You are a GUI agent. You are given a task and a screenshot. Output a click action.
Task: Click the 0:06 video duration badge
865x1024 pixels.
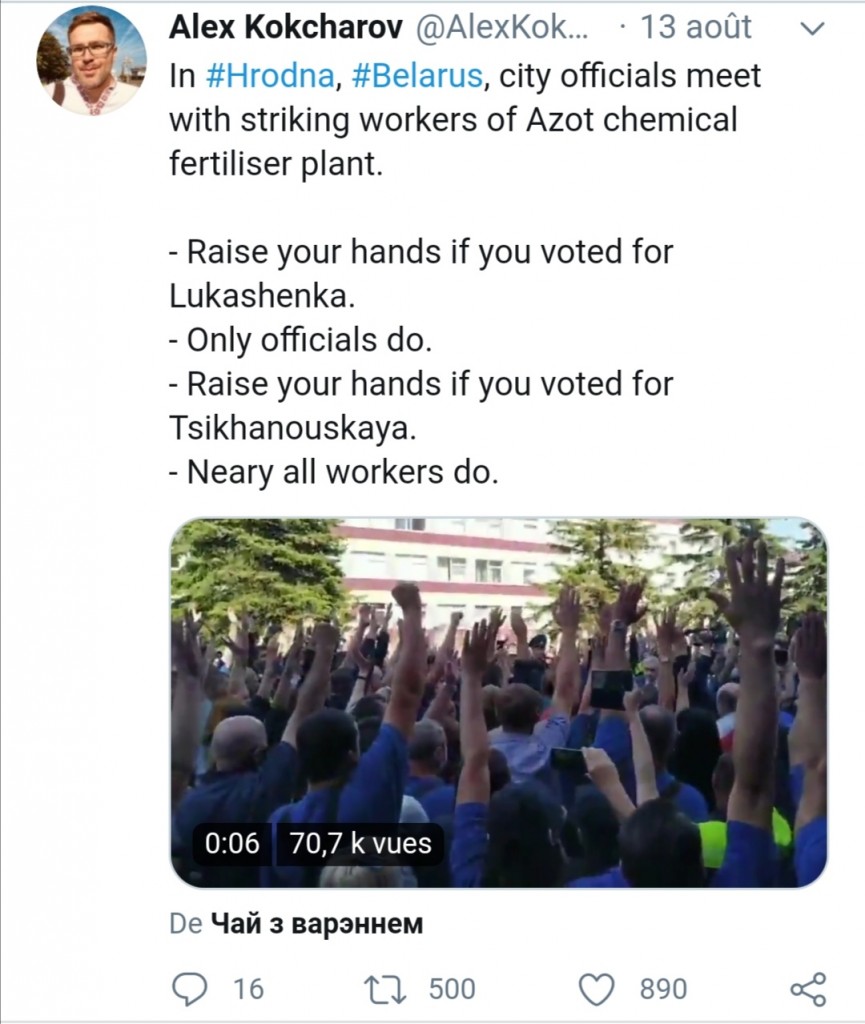click(231, 843)
